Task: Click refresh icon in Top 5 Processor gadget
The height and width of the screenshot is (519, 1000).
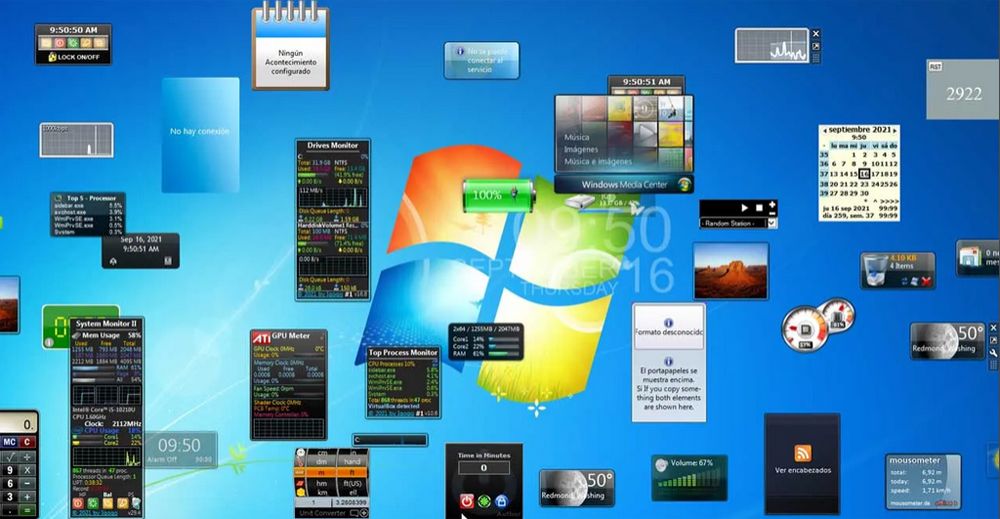Action: point(57,198)
